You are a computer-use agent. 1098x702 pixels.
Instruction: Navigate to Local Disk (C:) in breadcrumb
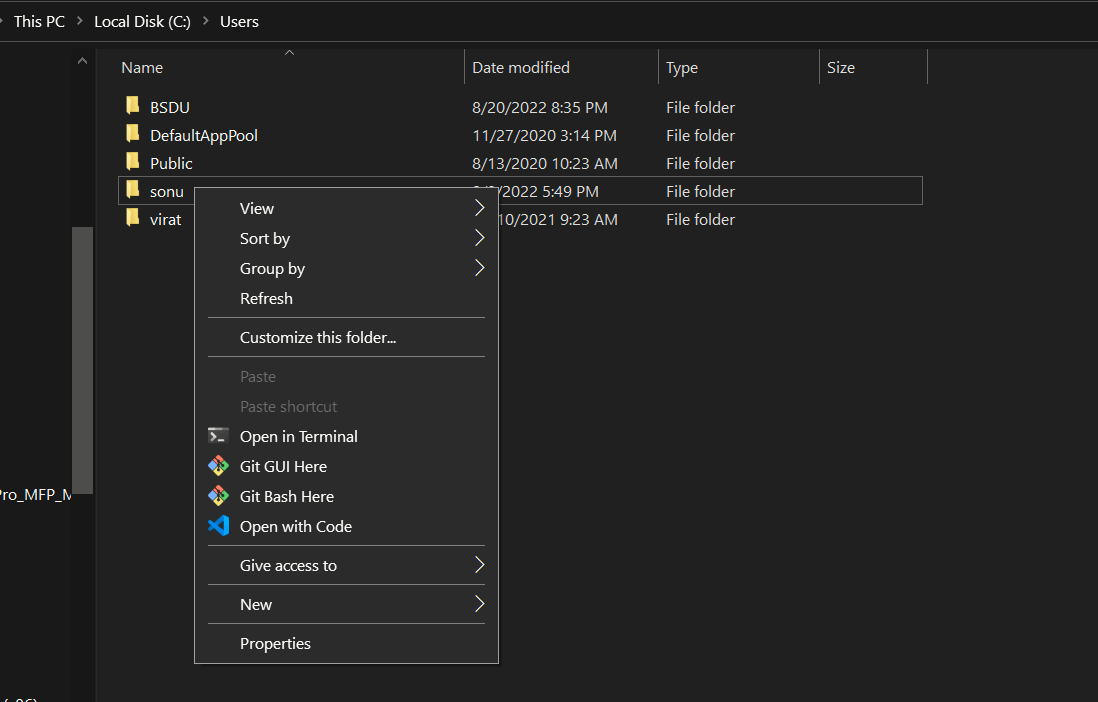point(142,21)
